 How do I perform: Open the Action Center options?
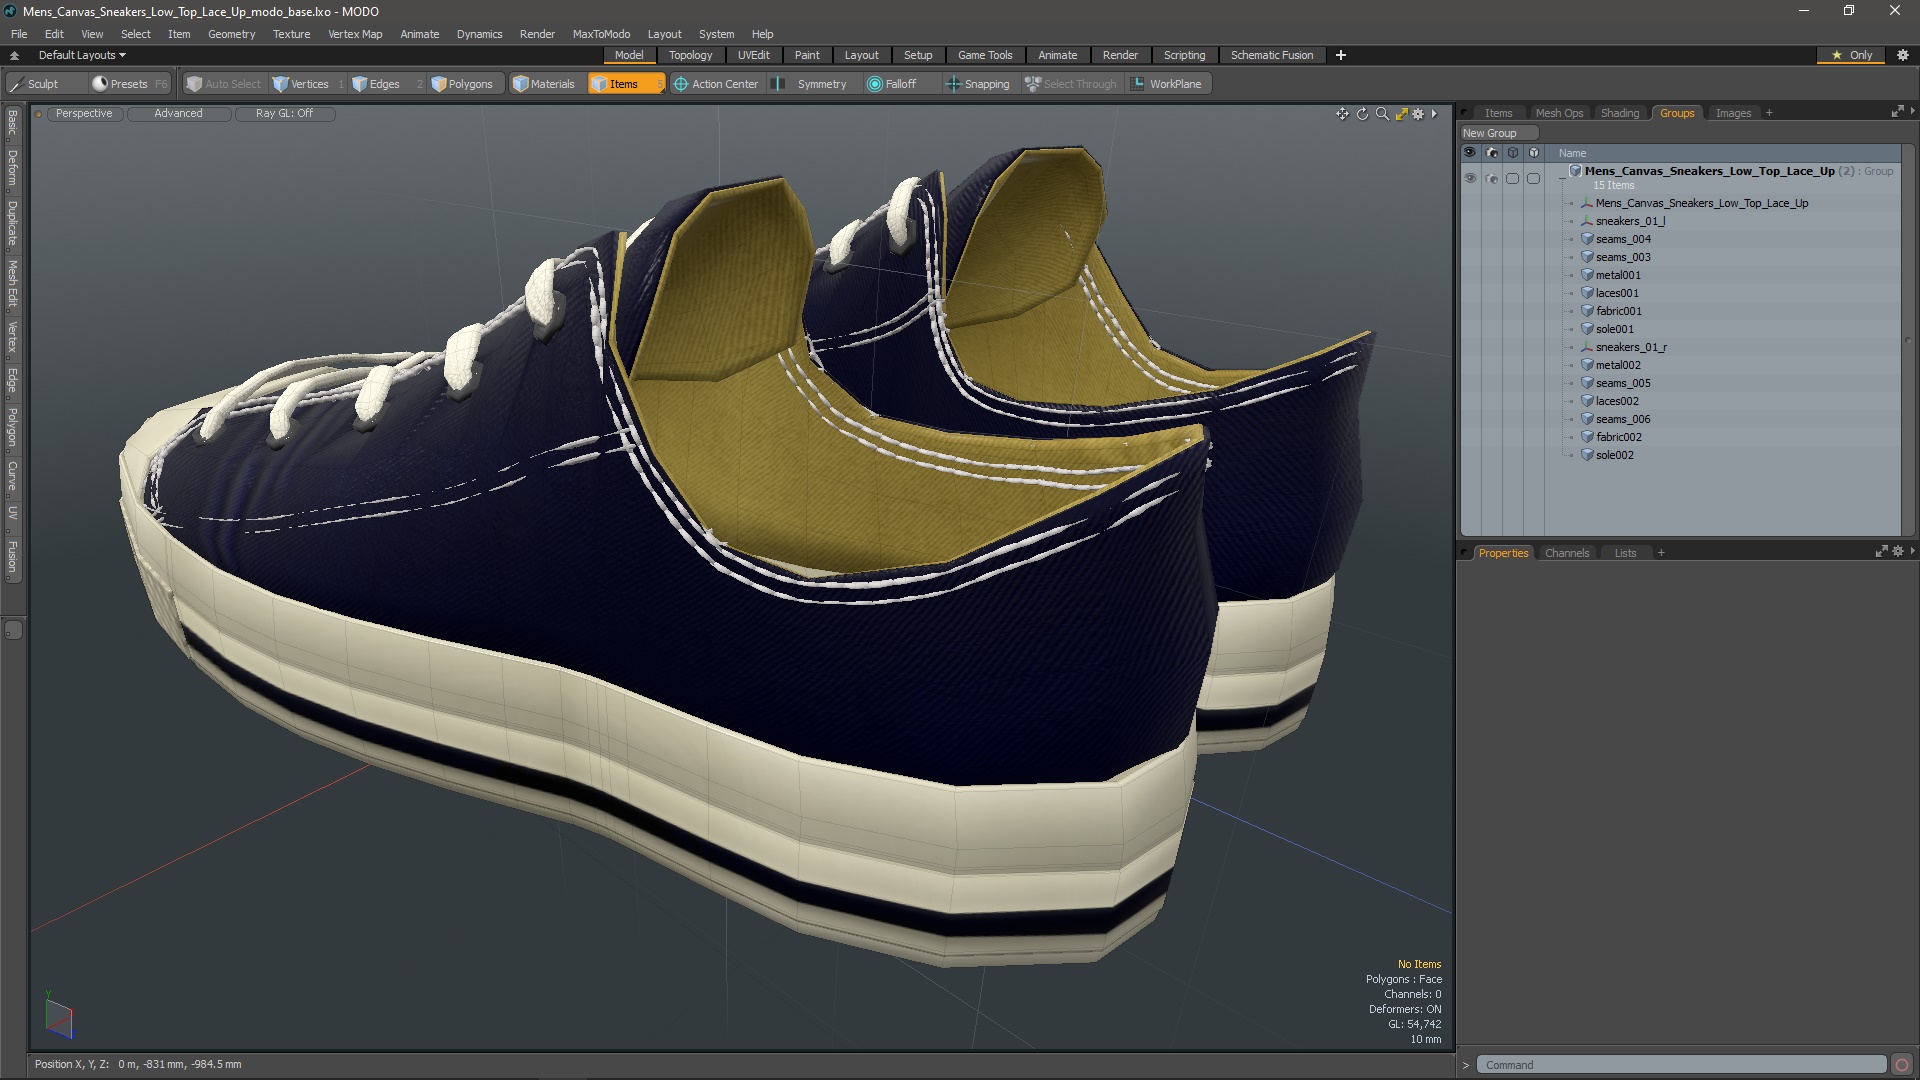point(716,84)
